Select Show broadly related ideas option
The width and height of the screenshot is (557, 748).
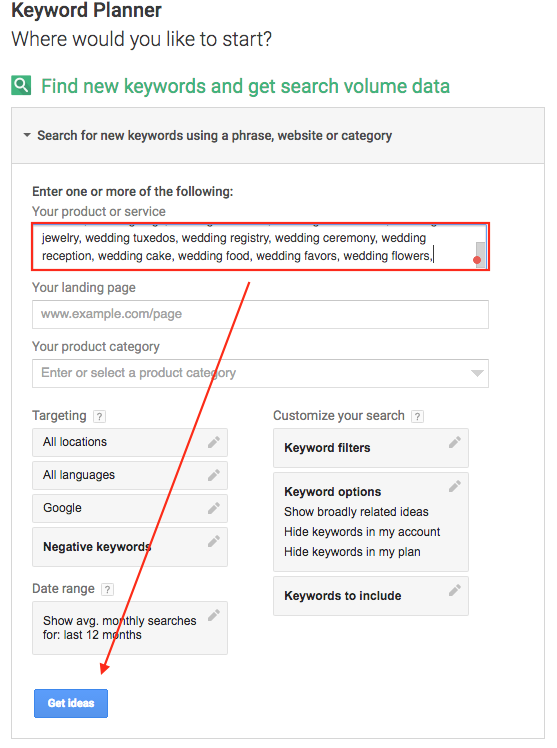356,512
